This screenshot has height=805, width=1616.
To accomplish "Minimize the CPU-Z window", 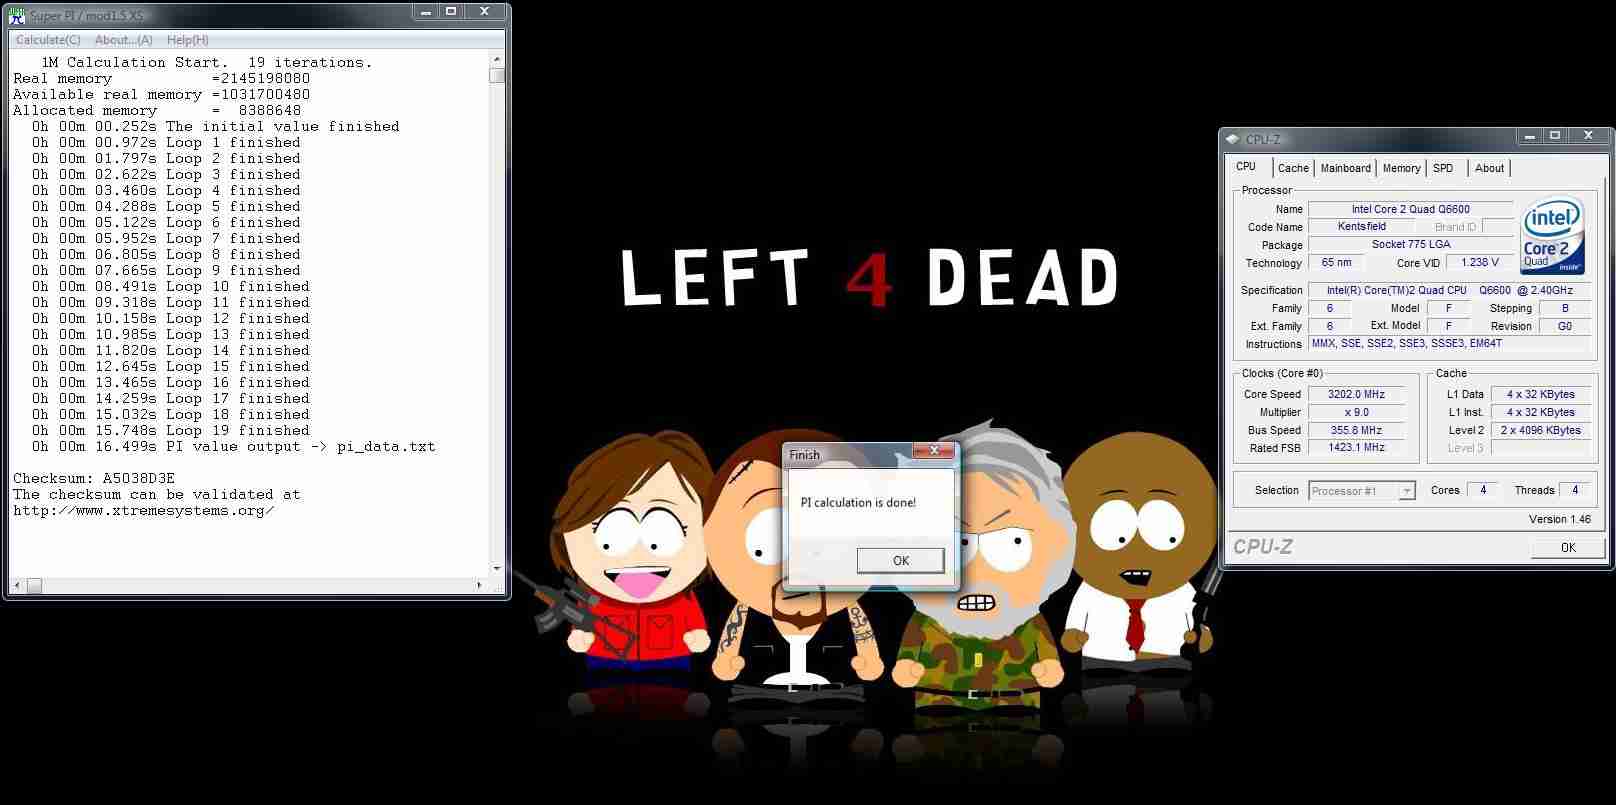I will [x=1527, y=136].
